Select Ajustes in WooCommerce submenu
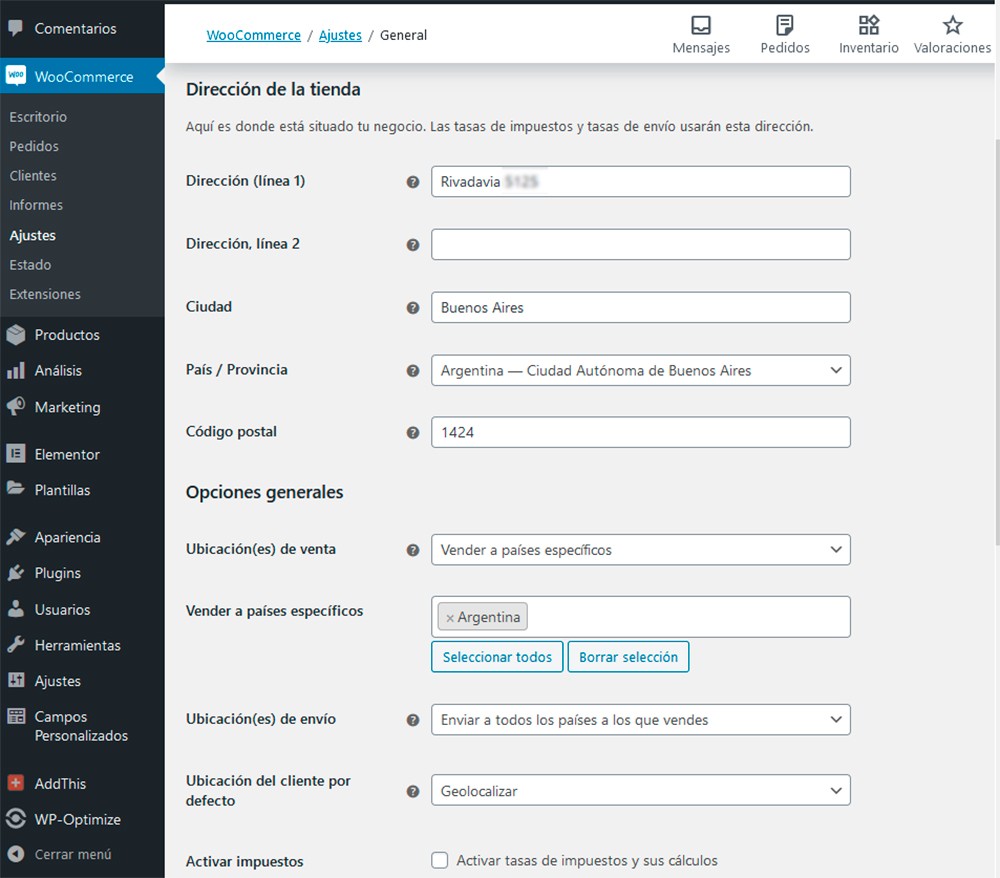The height and width of the screenshot is (878, 1000). click(33, 235)
